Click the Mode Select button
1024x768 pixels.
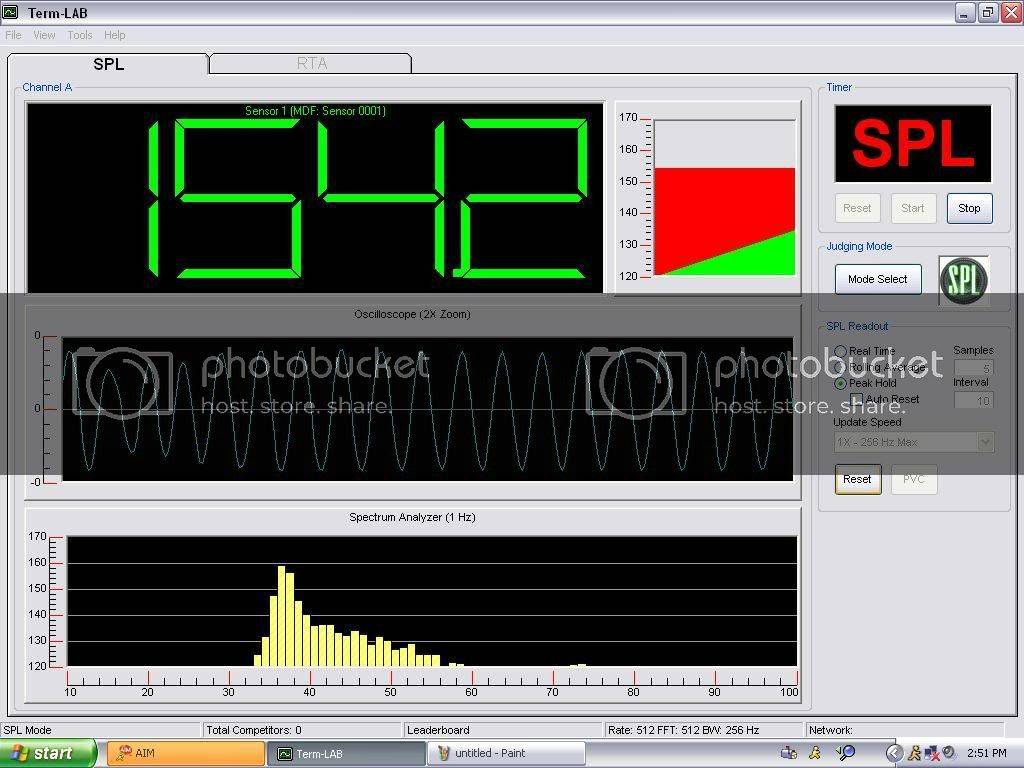point(878,280)
